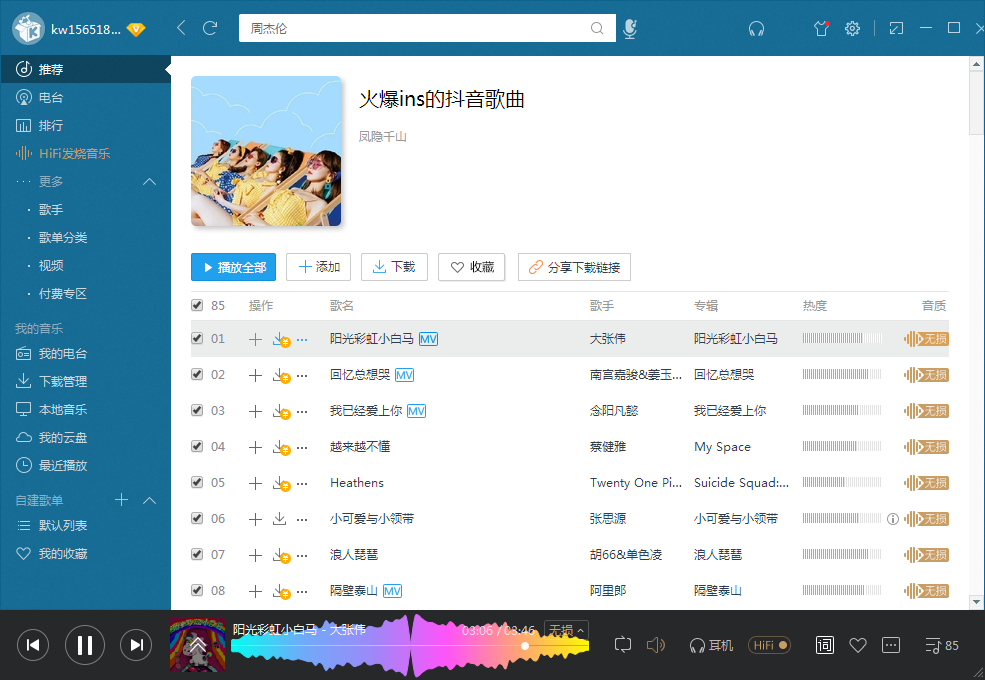Activate voice search microphone
This screenshot has width=985, height=680.
coord(630,28)
